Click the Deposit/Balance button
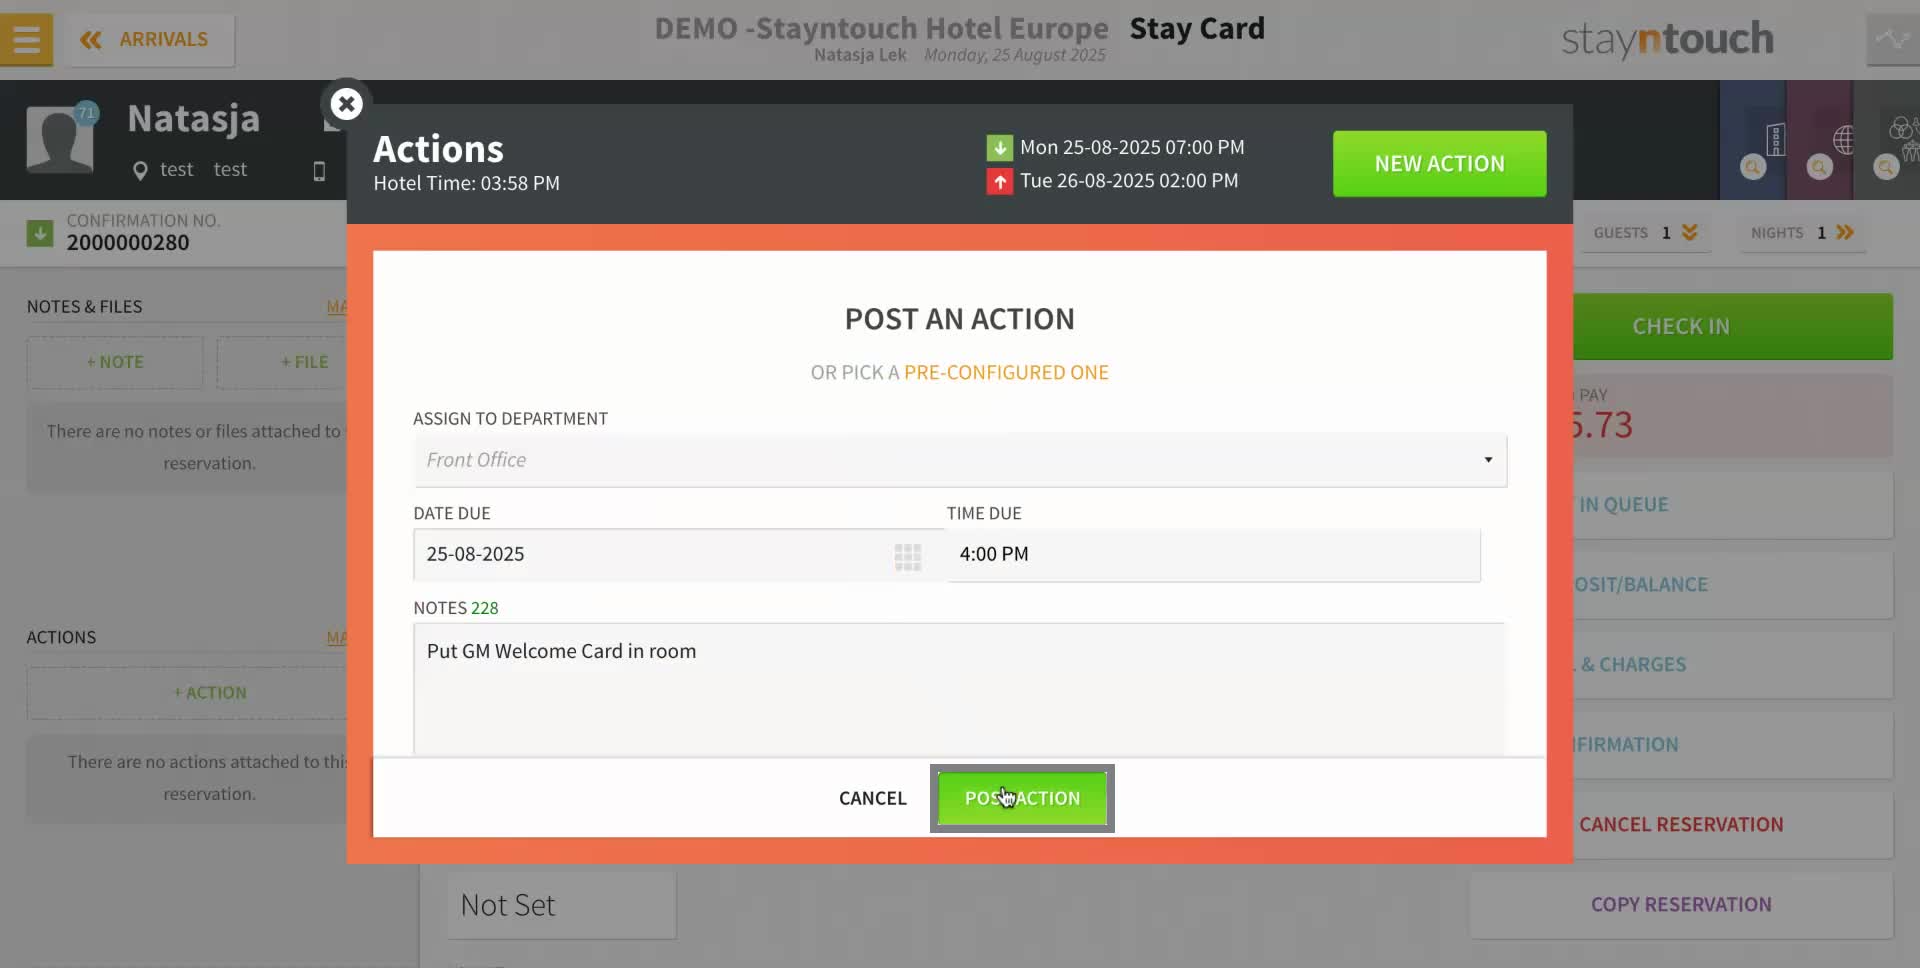This screenshot has height=968, width=1920. pos(1733,585)
